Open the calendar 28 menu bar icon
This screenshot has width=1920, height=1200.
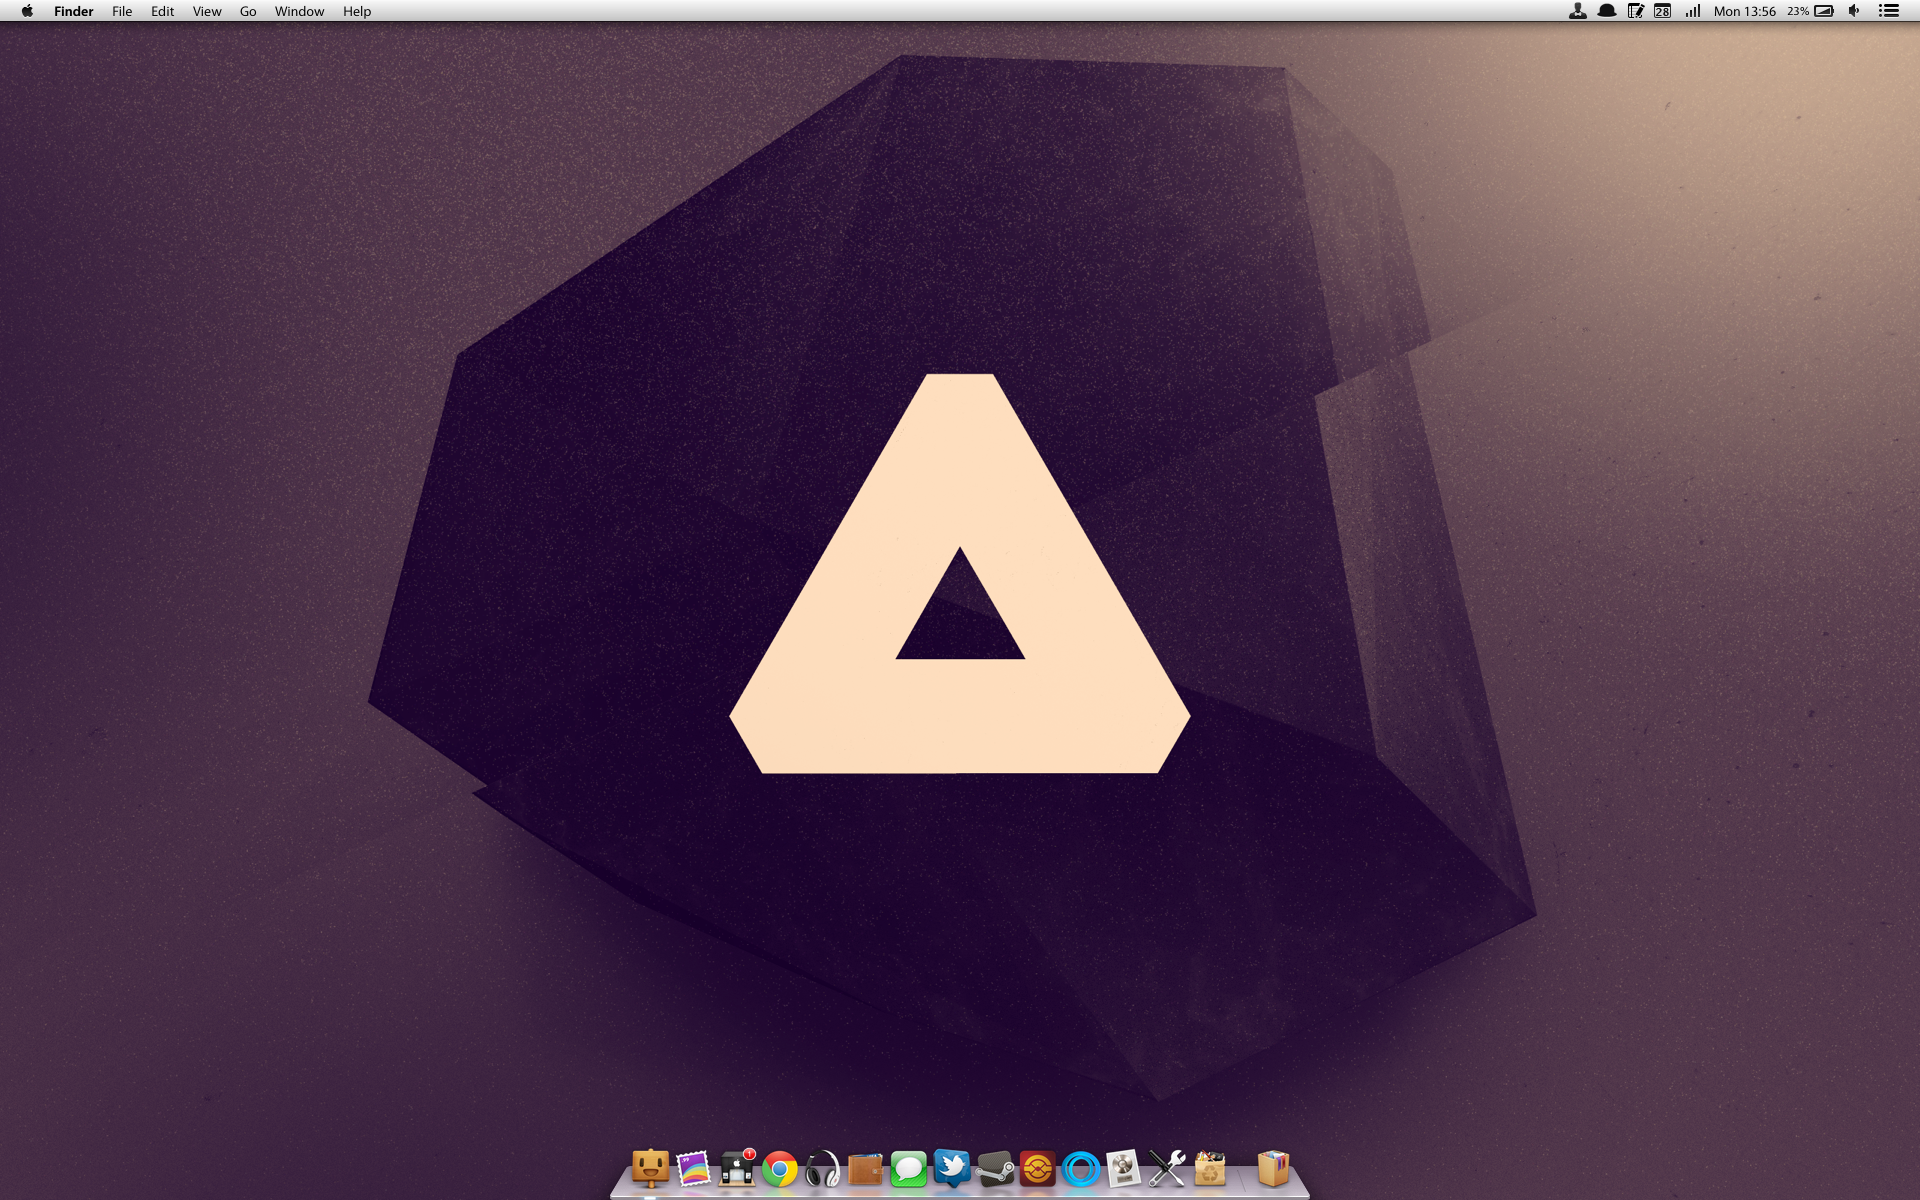coord(1663,11)
